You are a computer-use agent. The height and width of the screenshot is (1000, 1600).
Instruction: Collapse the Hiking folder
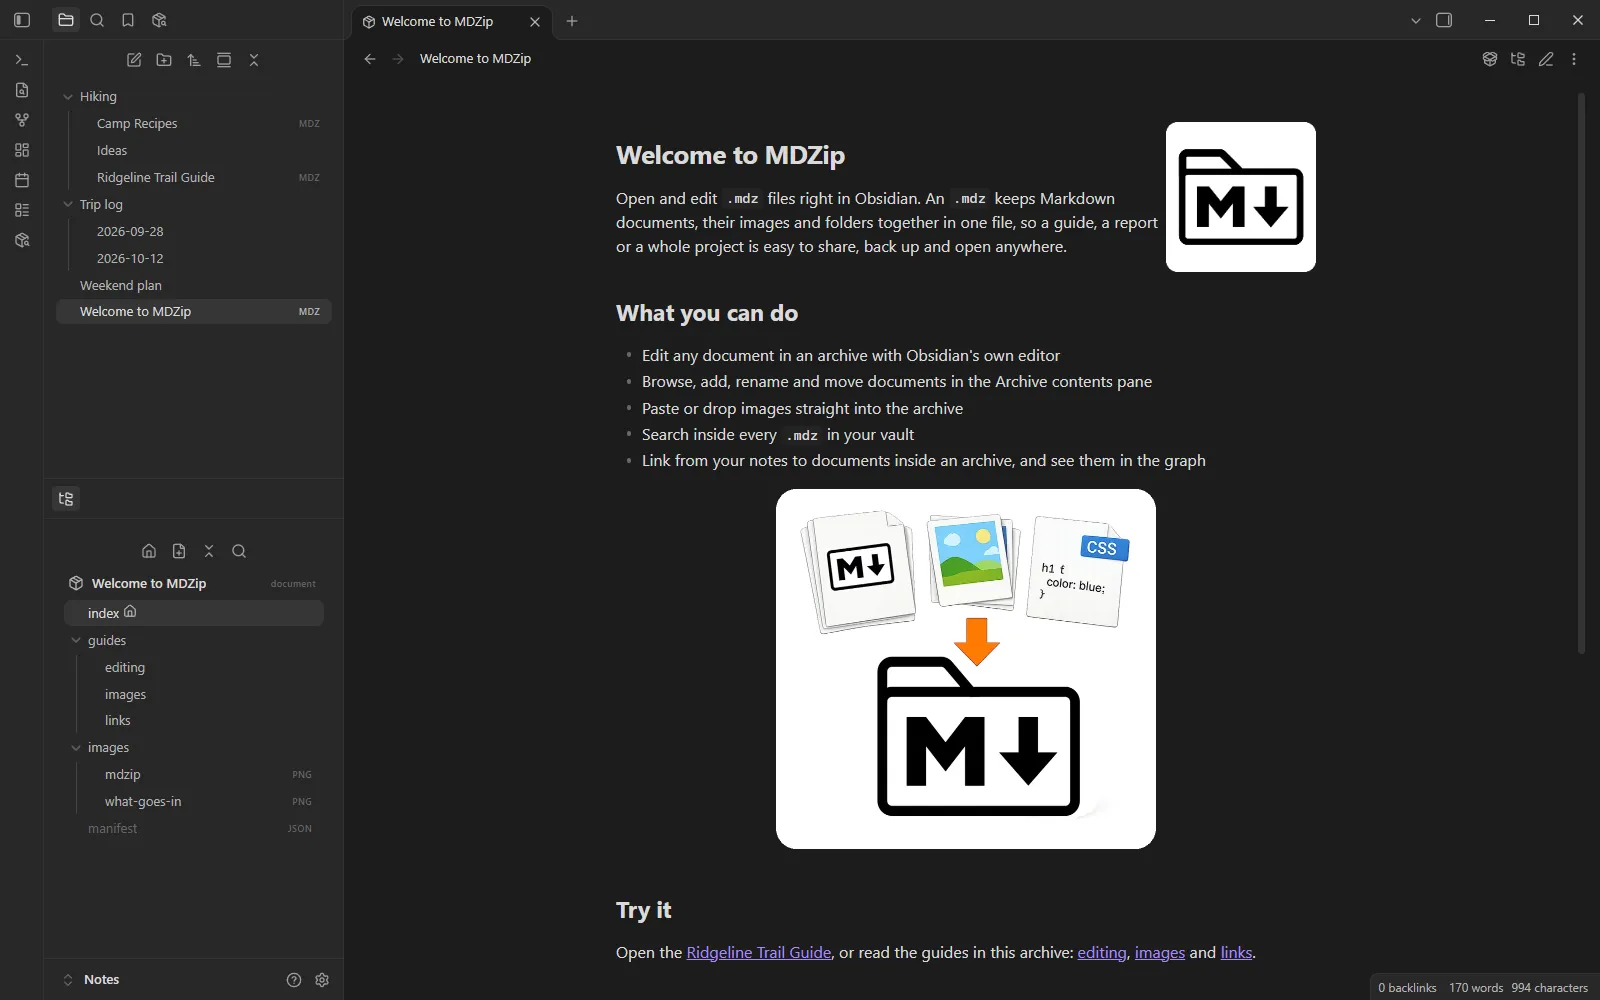[x=68, y=97]
